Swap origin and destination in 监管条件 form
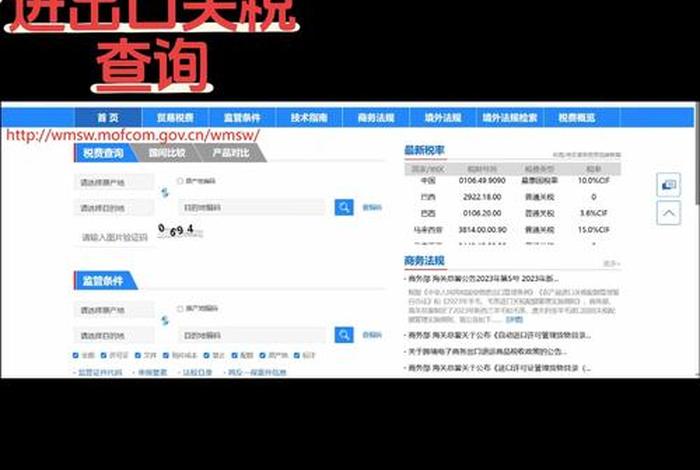The width and height of the screenshot is (700, 470). tap(165, 320)
